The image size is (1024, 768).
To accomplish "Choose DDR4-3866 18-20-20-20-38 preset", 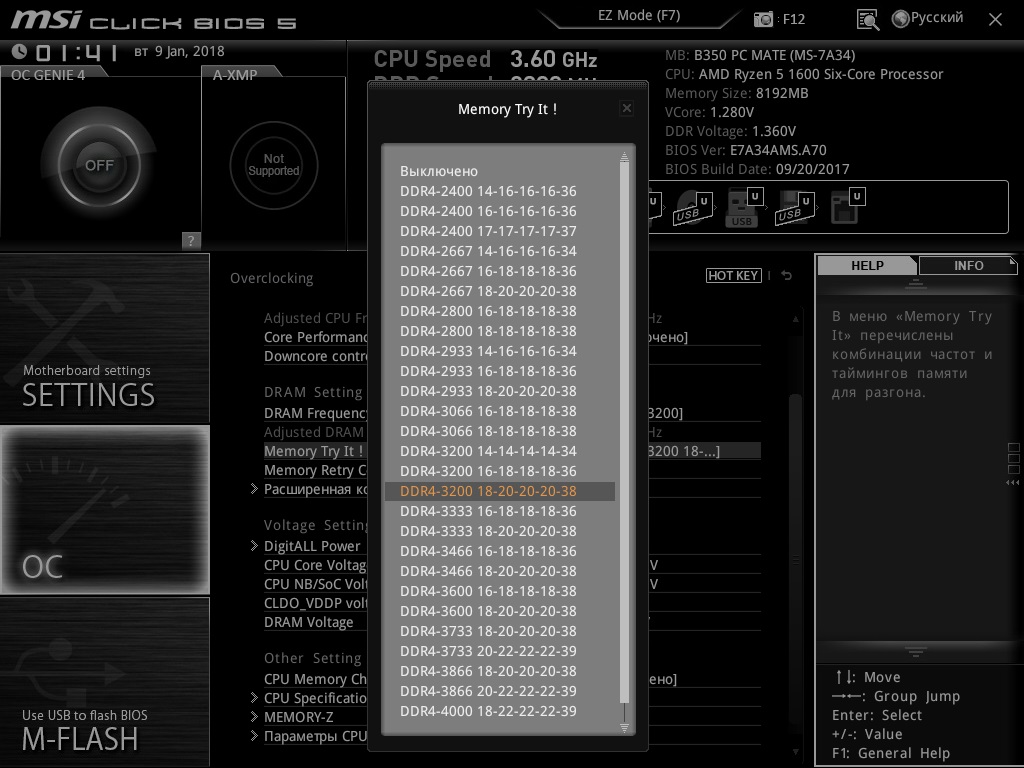I will point(500,671).
